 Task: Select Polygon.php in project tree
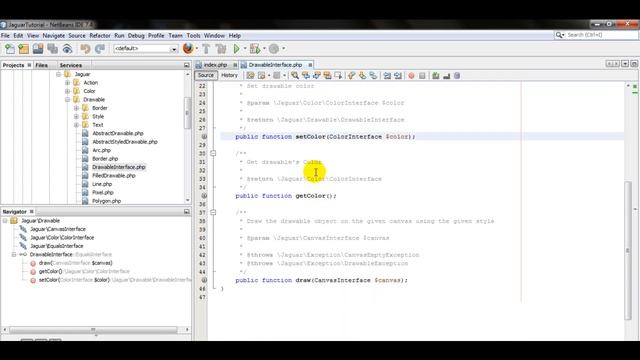point(106,201)
